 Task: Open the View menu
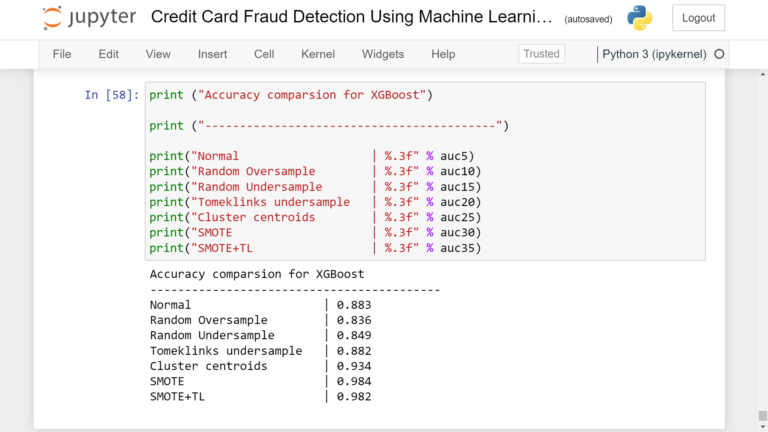(x=158, y=54)
